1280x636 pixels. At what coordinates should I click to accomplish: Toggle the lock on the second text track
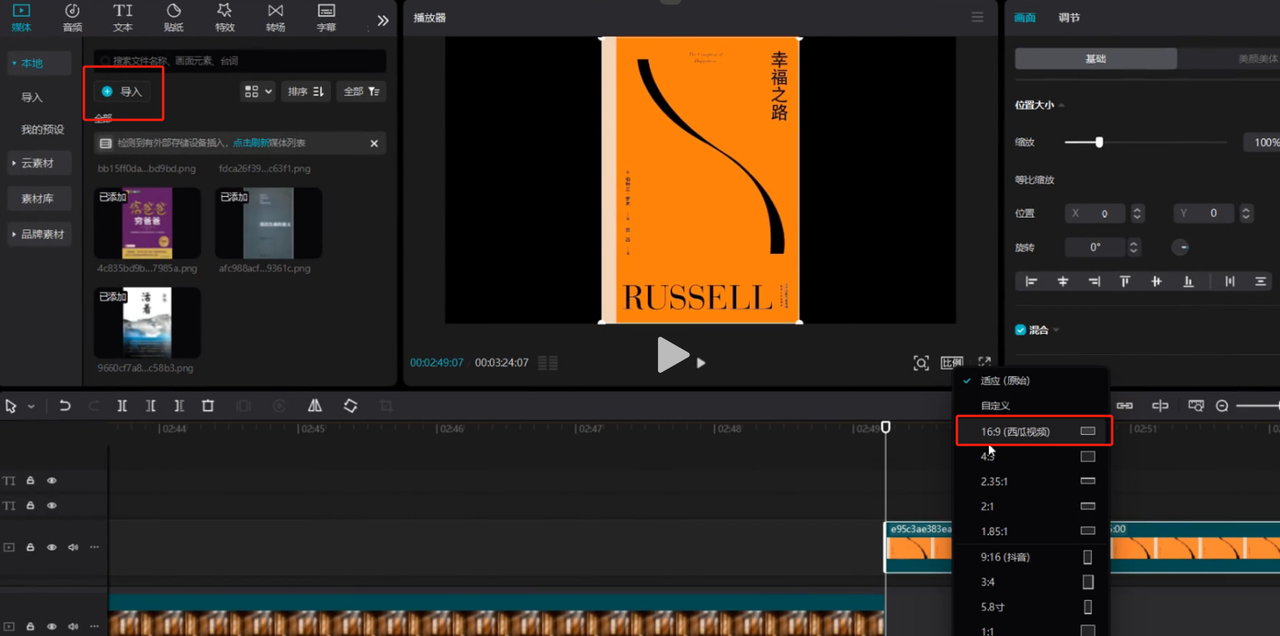pos(31,506)
